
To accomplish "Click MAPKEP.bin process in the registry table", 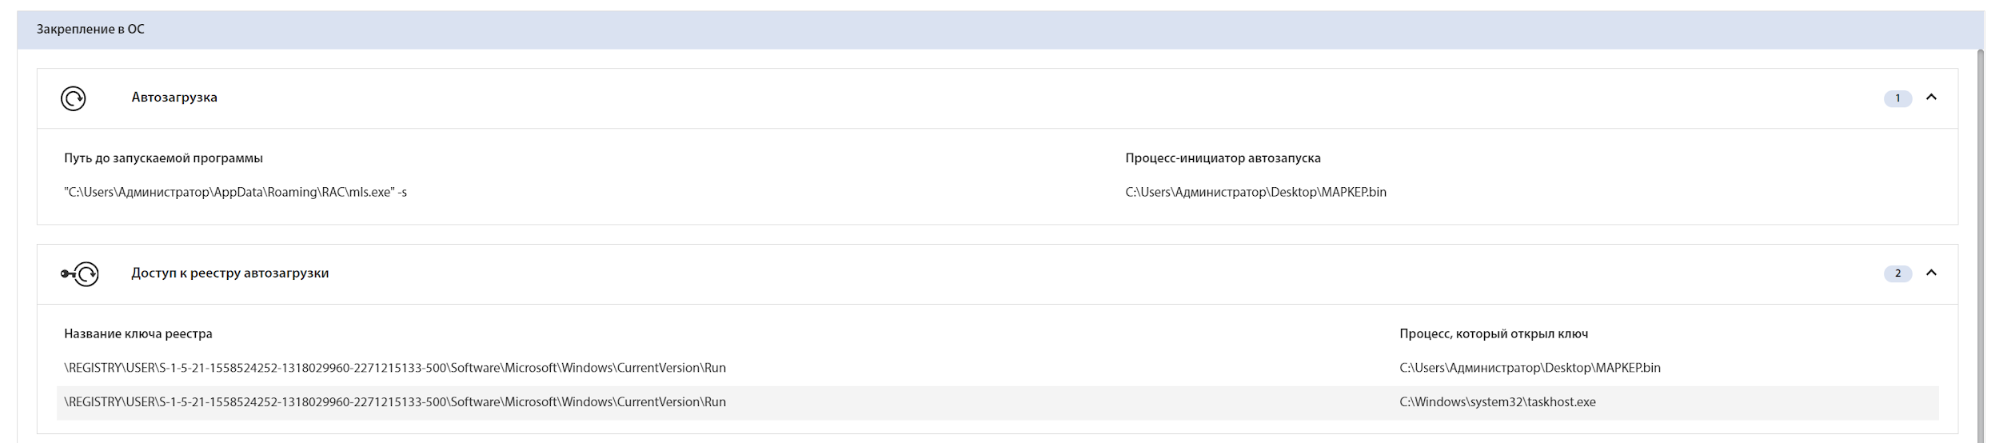I will tap(1529, 368).
